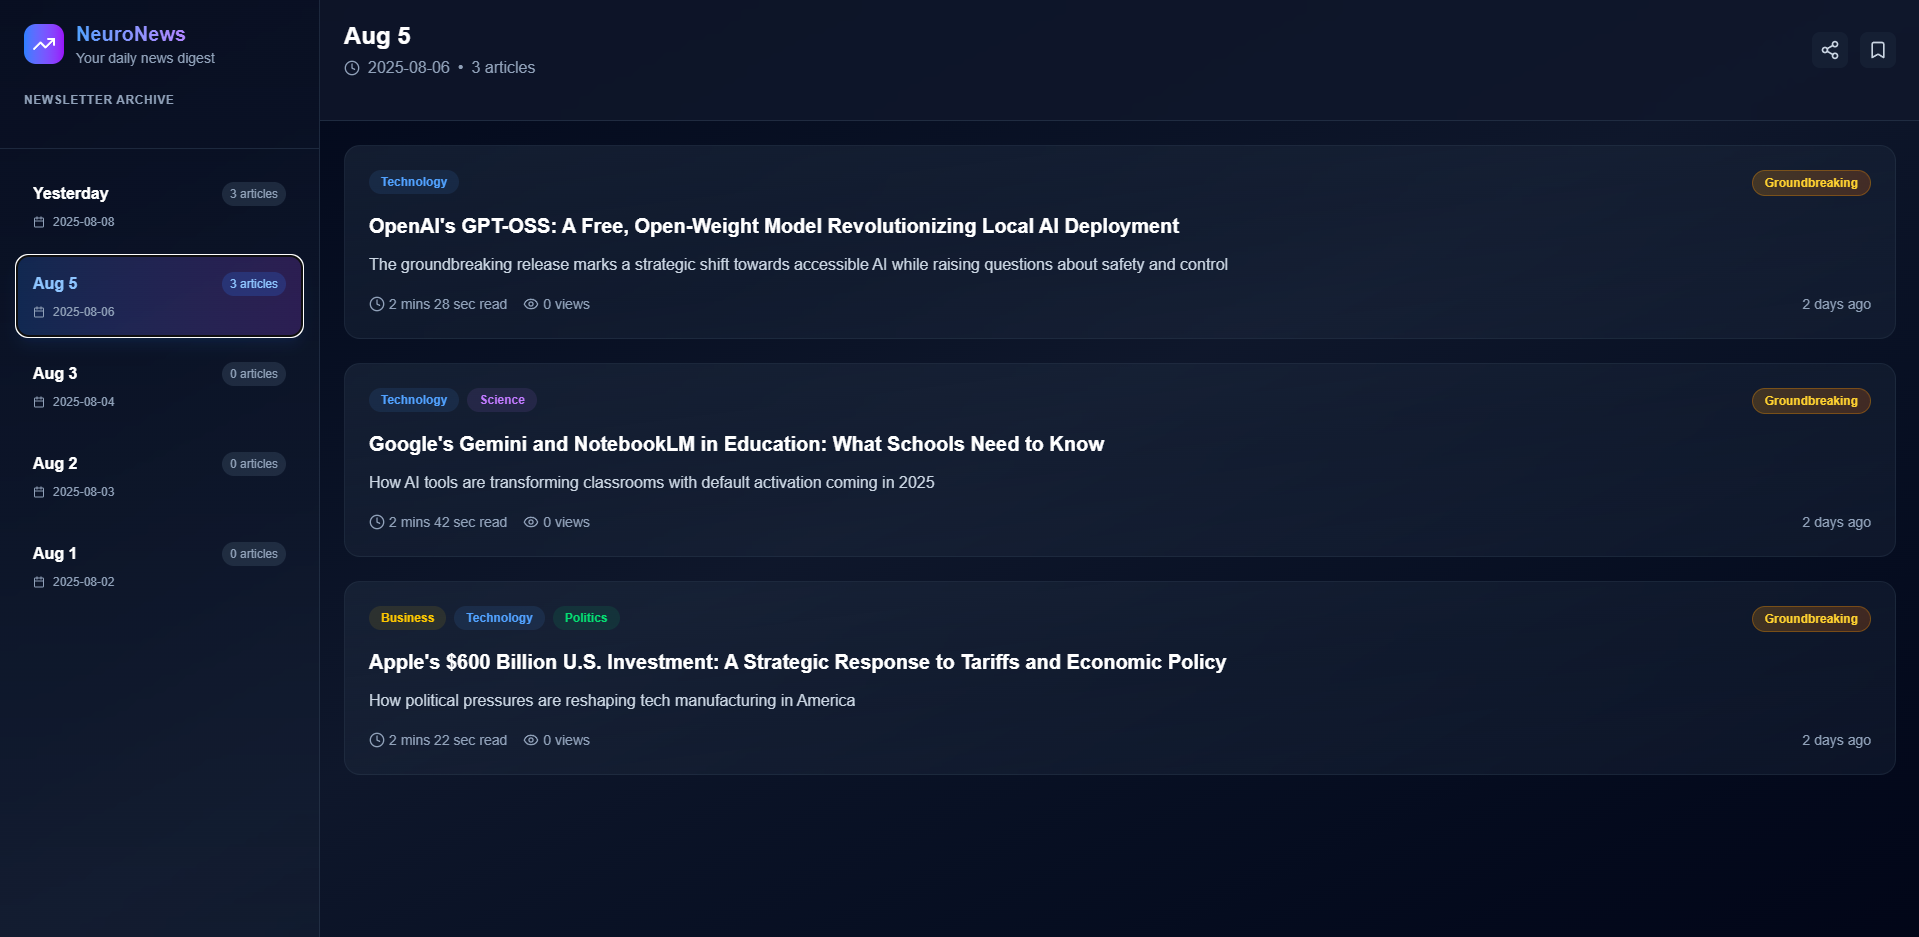Click the 0 articles badge for Aug 2
This screenshot has width=1919, height=937.
(254, 464)
